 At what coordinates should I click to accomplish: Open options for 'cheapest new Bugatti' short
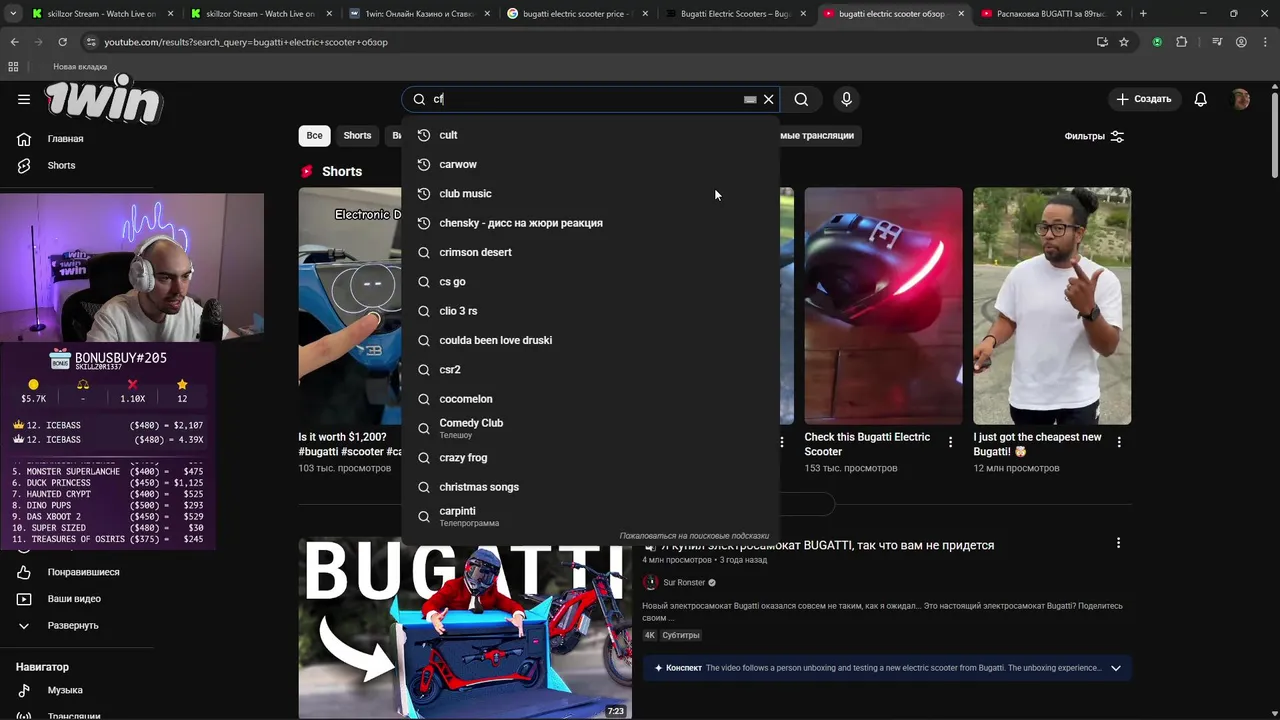[x=1119, y=442]
